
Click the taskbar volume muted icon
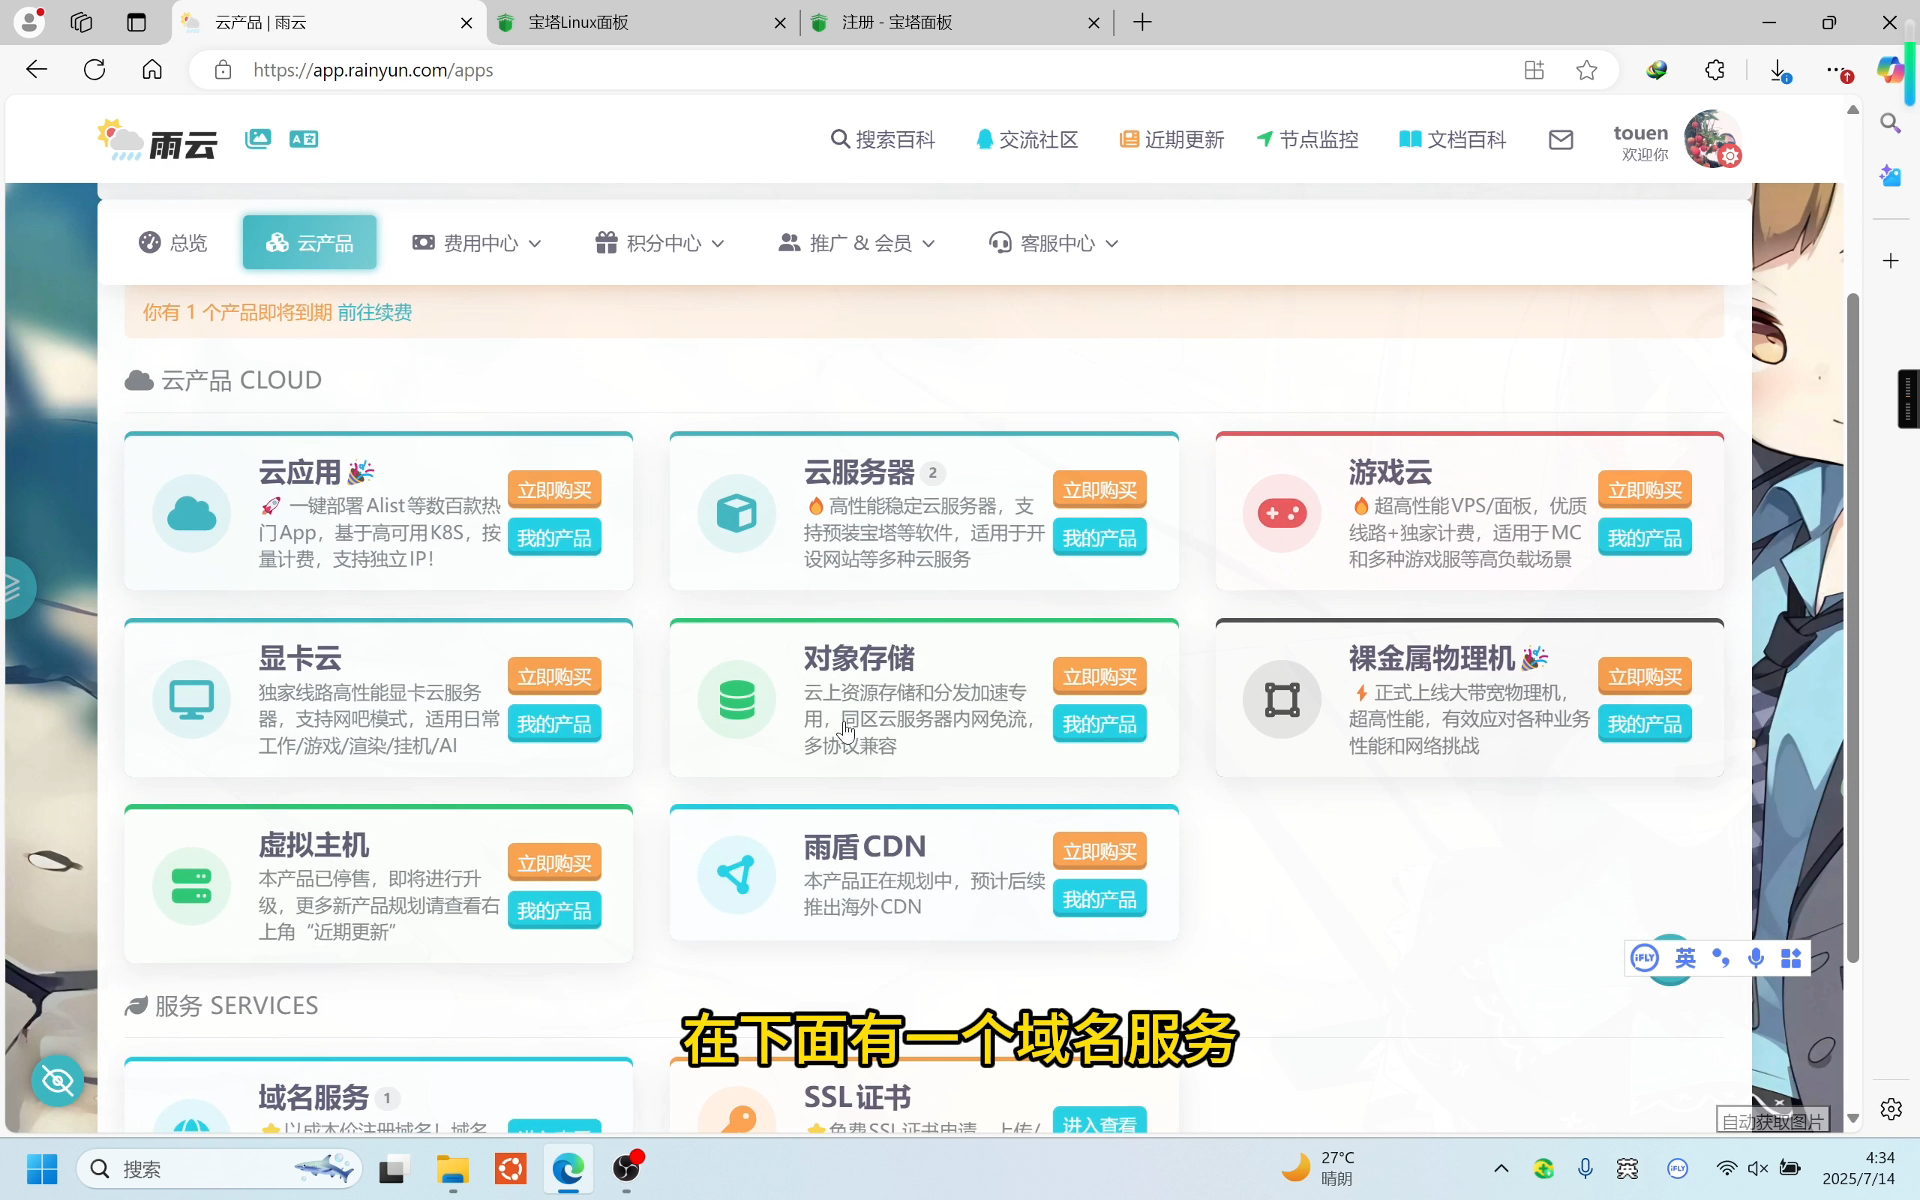point(1758,1169)
